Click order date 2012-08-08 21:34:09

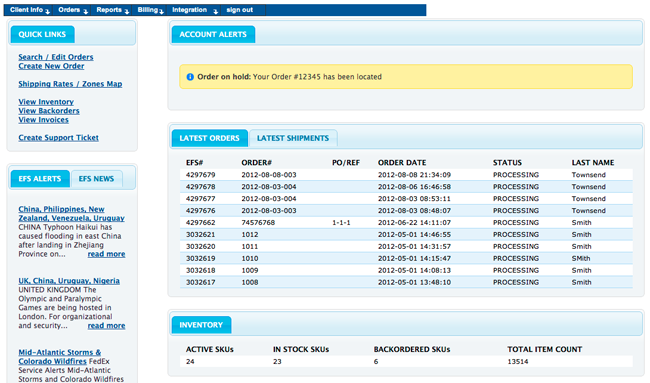click(414, 175)
